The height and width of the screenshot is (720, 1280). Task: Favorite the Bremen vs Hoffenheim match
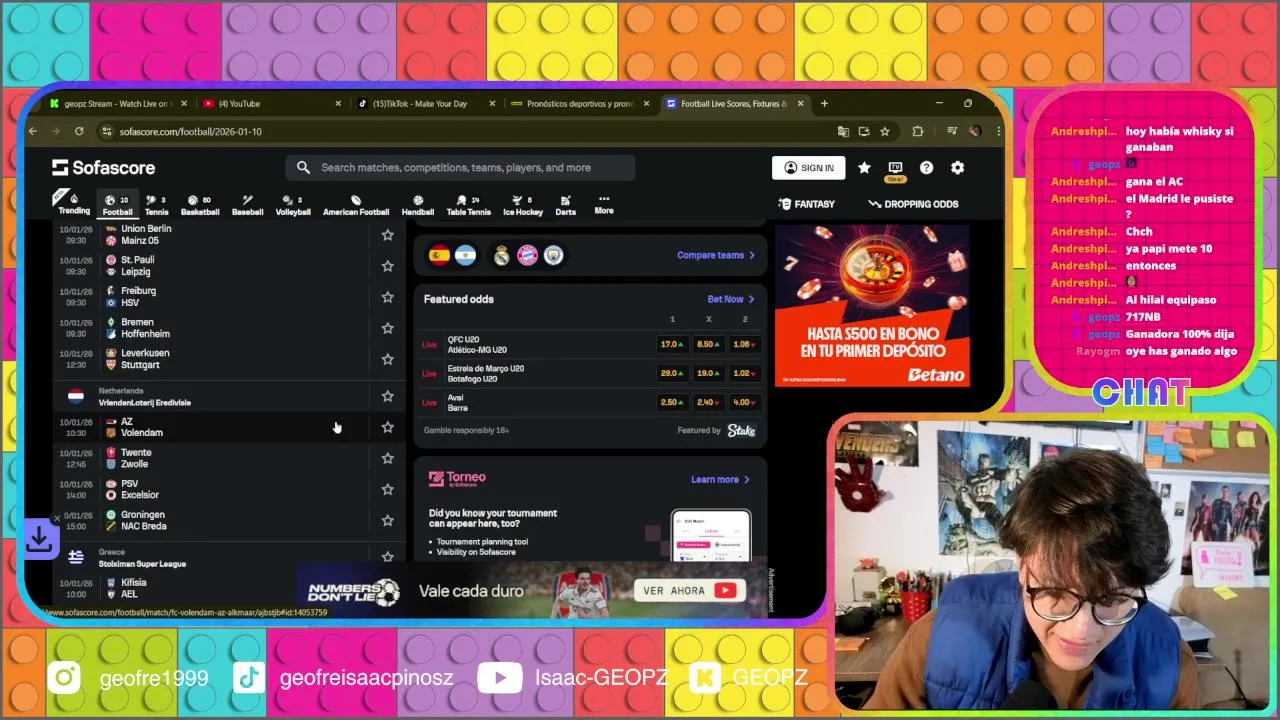point(387,328)
